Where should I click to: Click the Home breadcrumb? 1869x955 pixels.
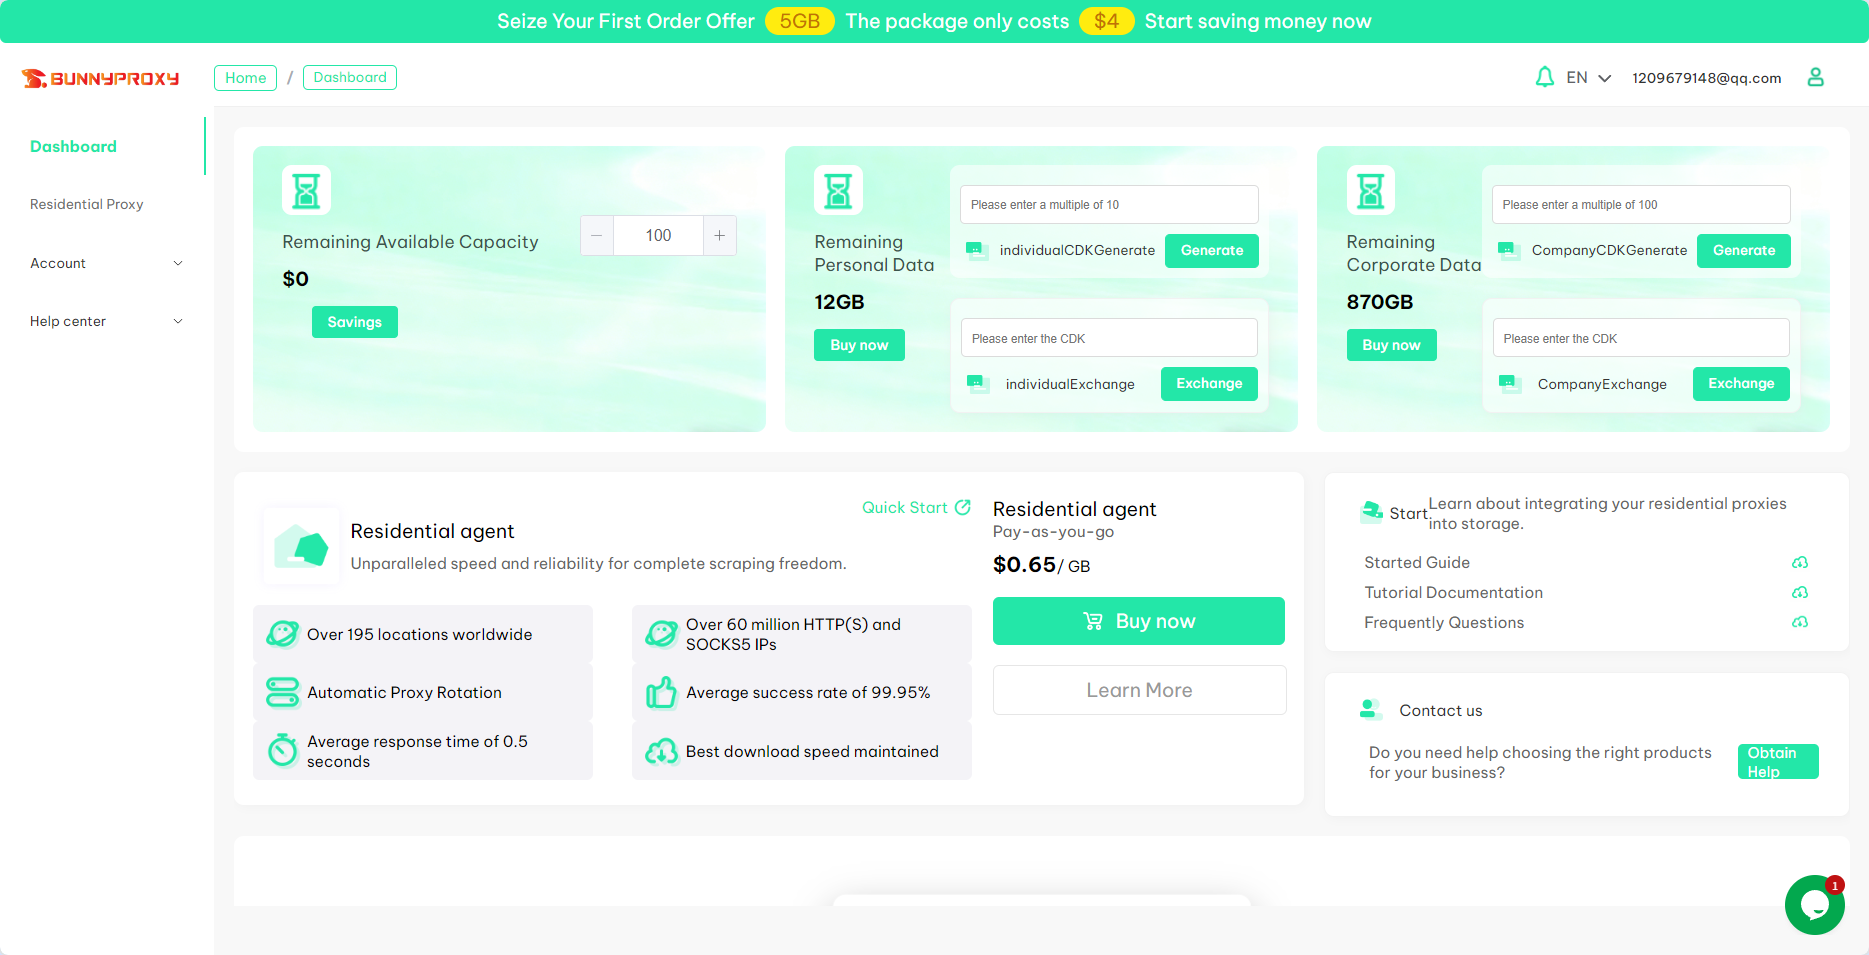245,78
